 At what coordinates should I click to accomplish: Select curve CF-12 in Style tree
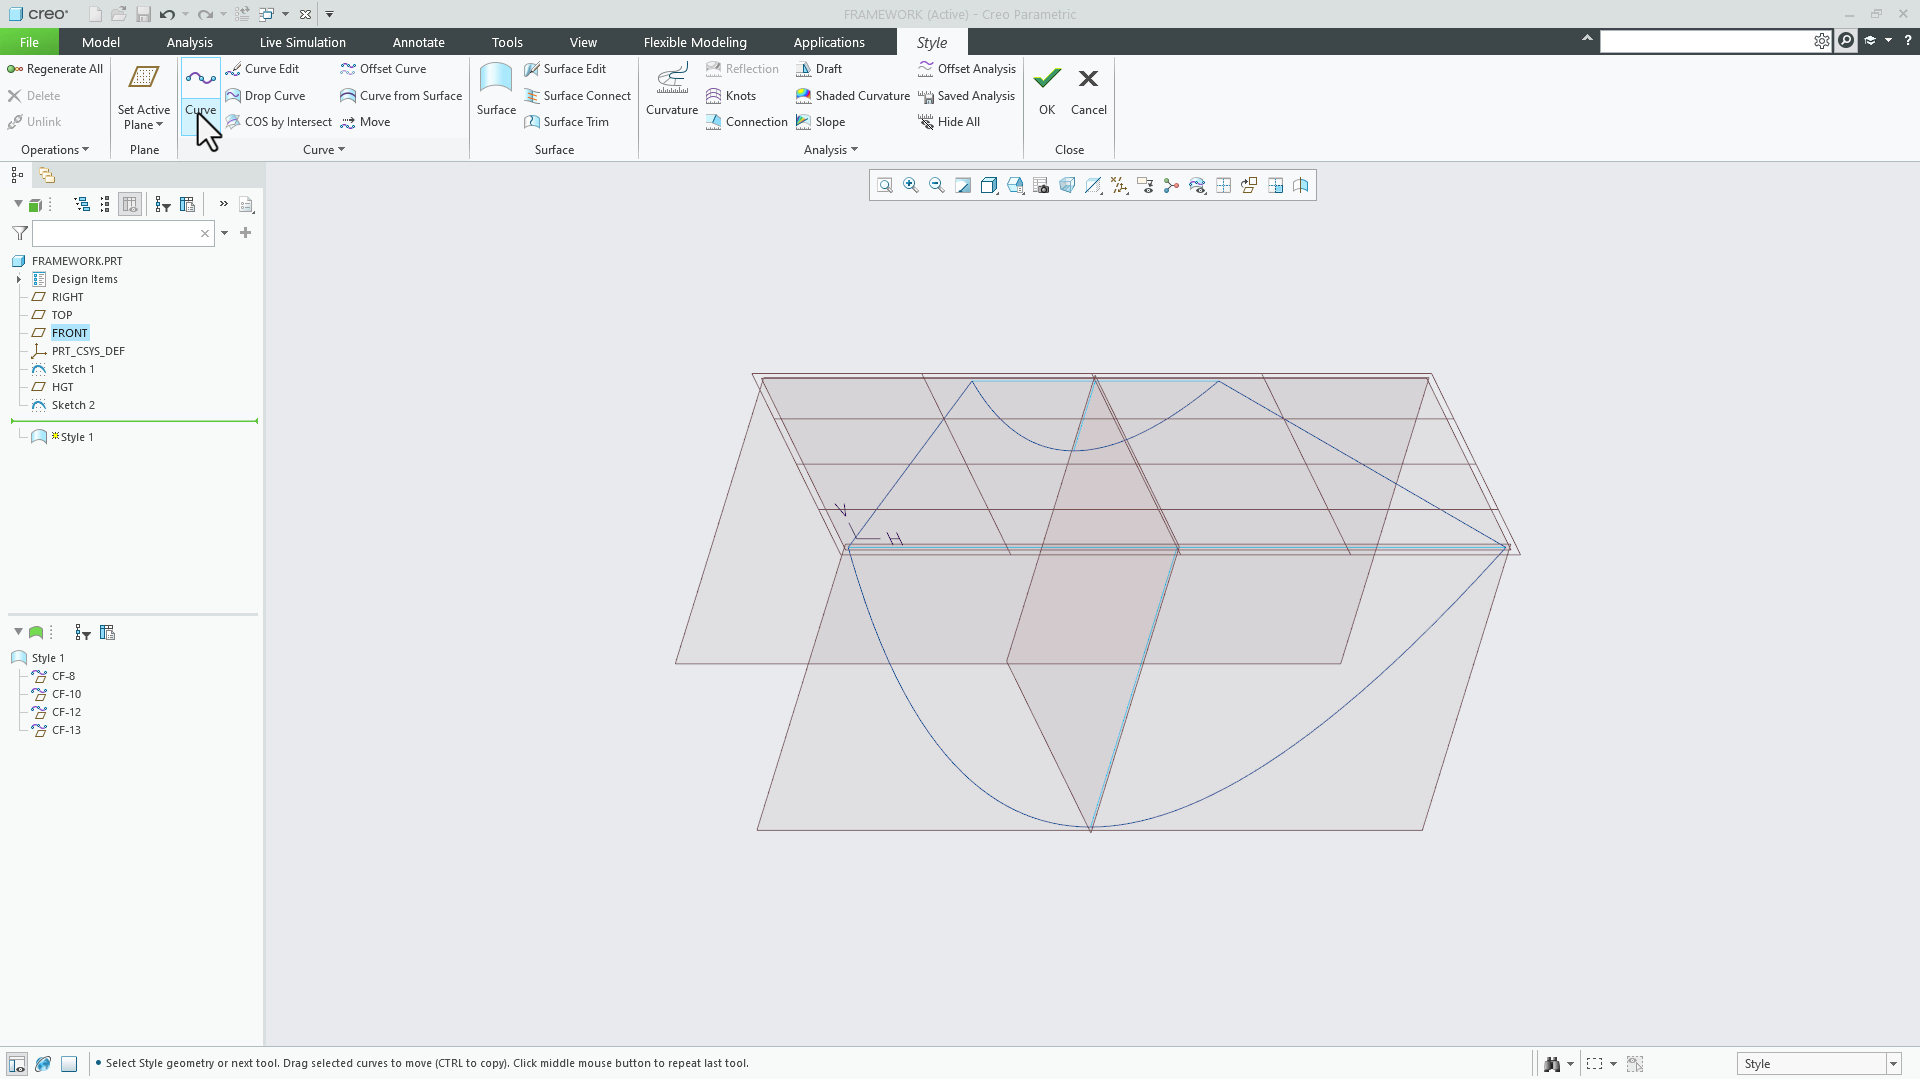point(66,713)
